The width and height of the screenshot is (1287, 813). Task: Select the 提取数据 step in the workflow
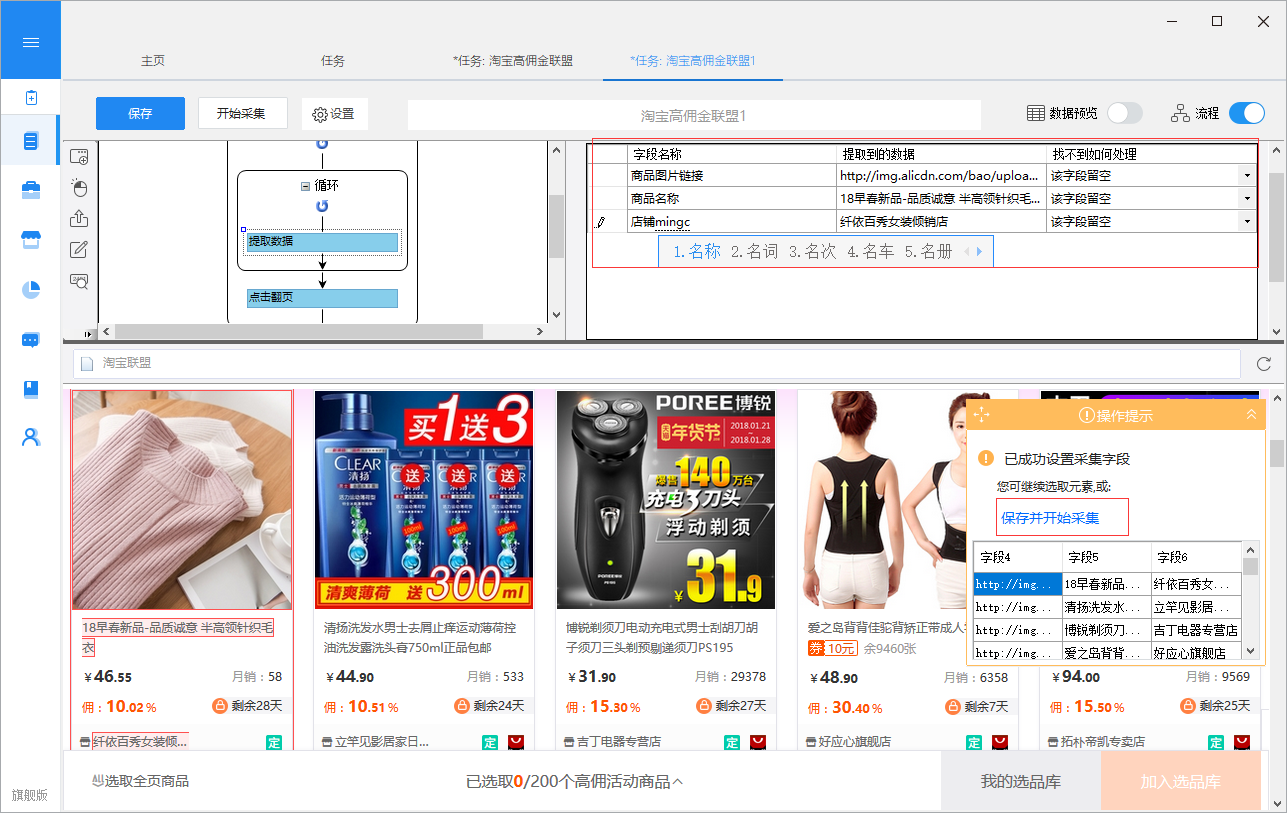[322, 241]
